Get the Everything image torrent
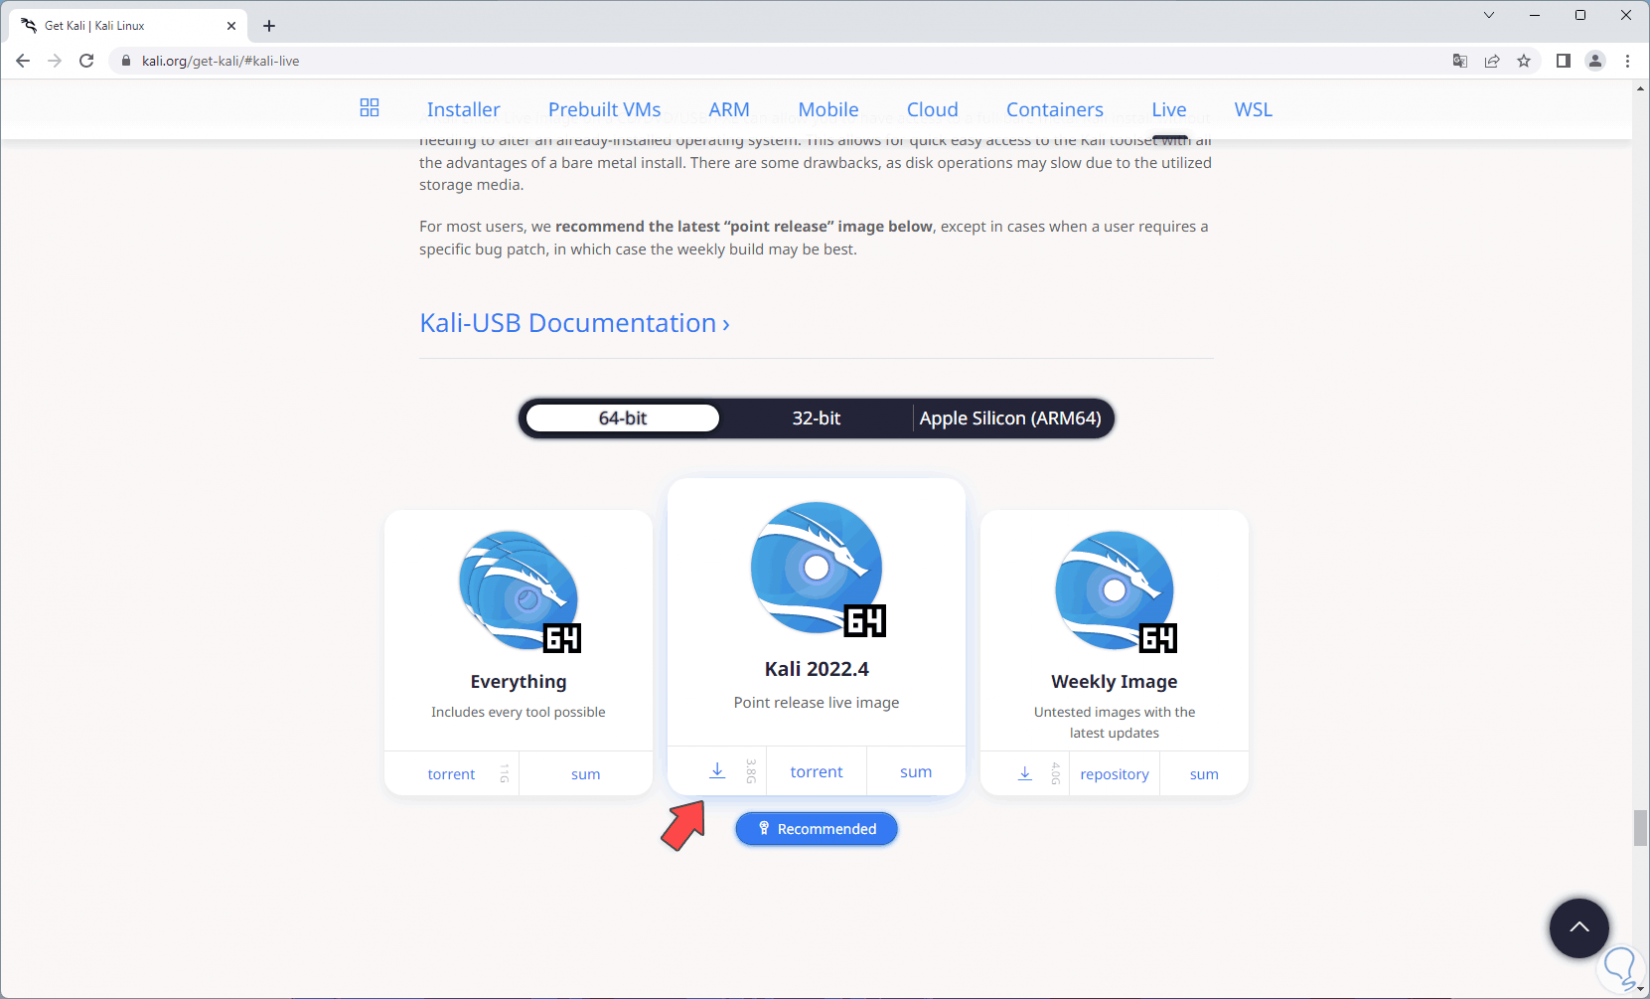Screen dimensions: 1650x999 451,774
